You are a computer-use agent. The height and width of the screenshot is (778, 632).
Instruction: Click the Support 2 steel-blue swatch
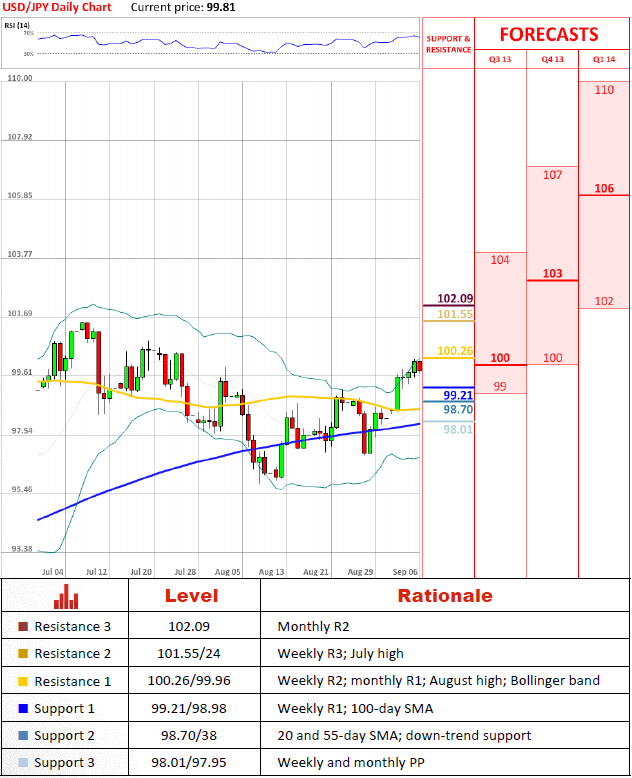[x=23, y=735]
